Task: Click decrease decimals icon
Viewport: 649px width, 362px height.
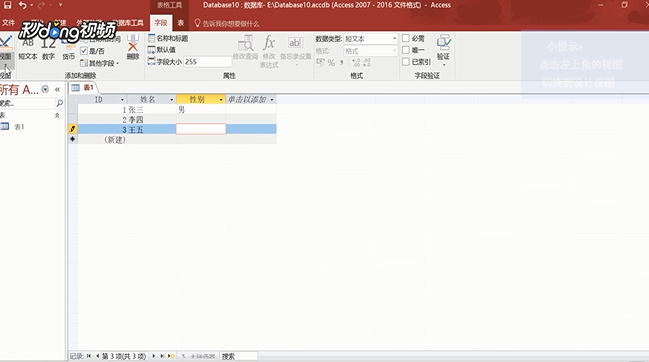Action: 366,63
